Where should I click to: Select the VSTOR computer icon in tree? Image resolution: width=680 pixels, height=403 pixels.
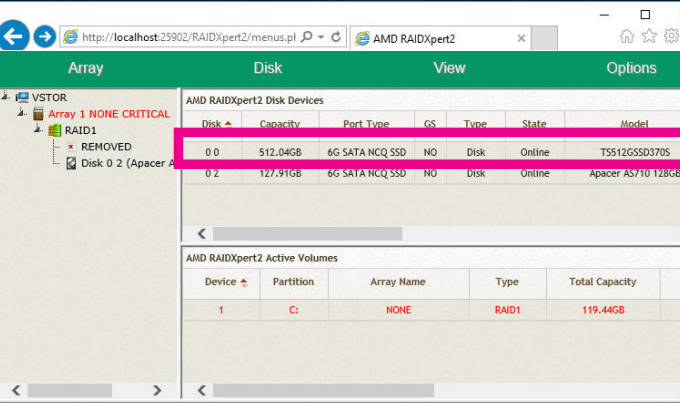click(x=22, y=97)
